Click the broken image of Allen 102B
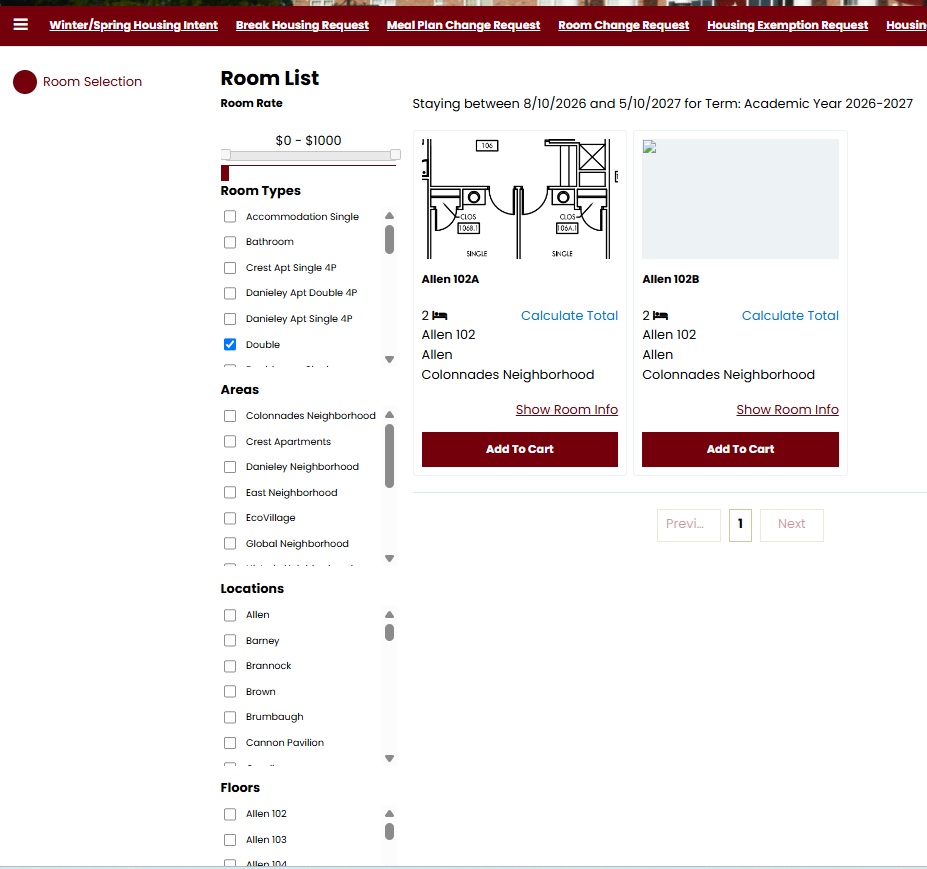Screen dimensions: 927x869 click(740, 199)
